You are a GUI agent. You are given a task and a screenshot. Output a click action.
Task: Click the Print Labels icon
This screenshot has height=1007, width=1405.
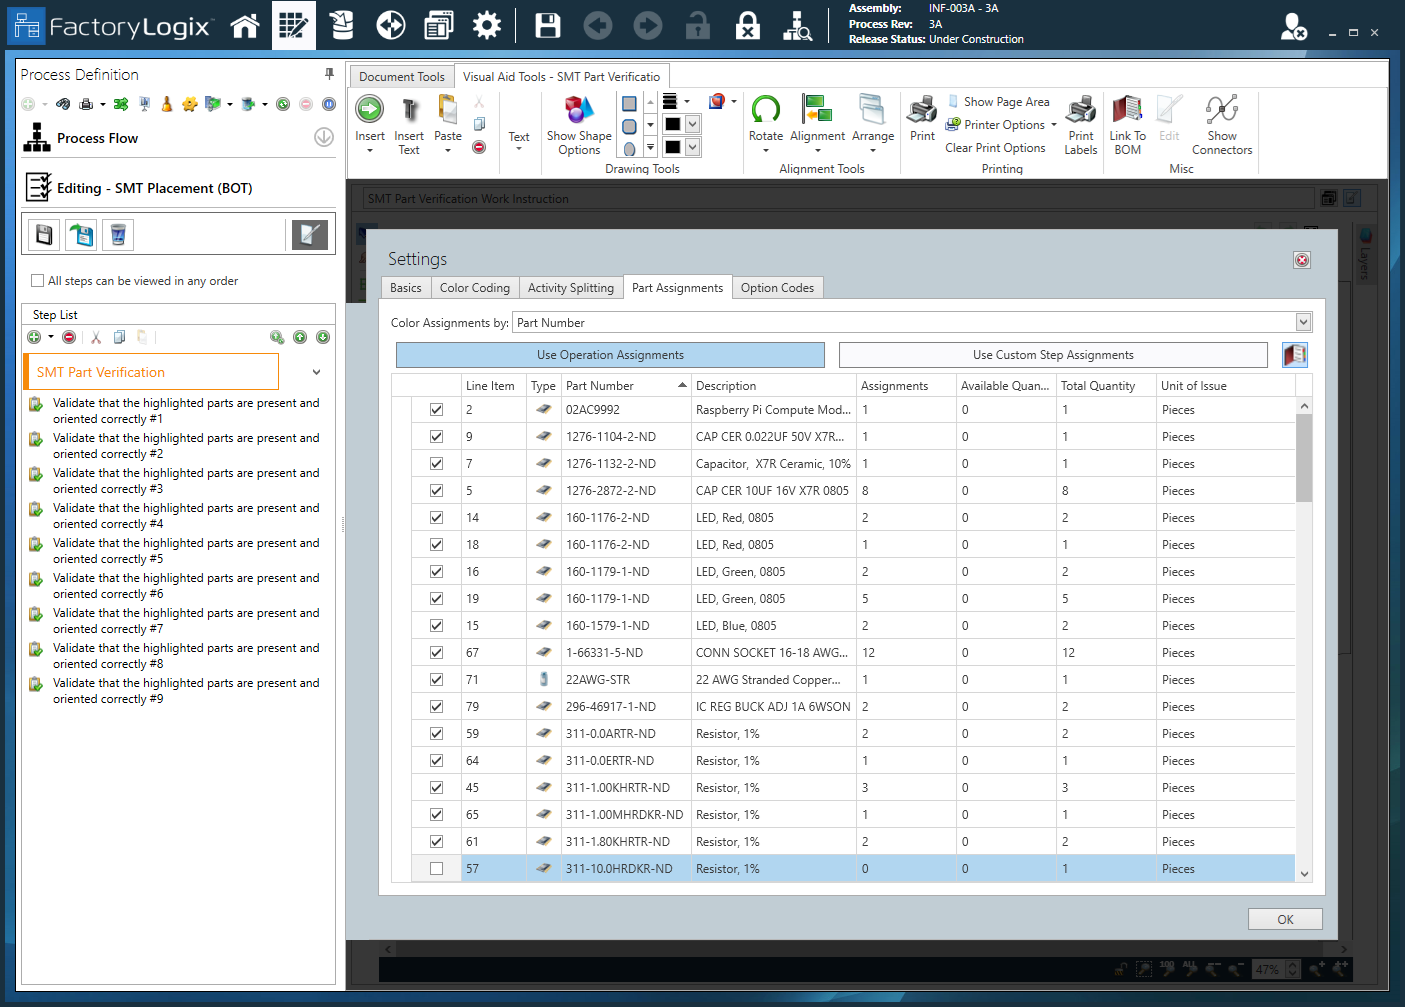click(1081, 123)
